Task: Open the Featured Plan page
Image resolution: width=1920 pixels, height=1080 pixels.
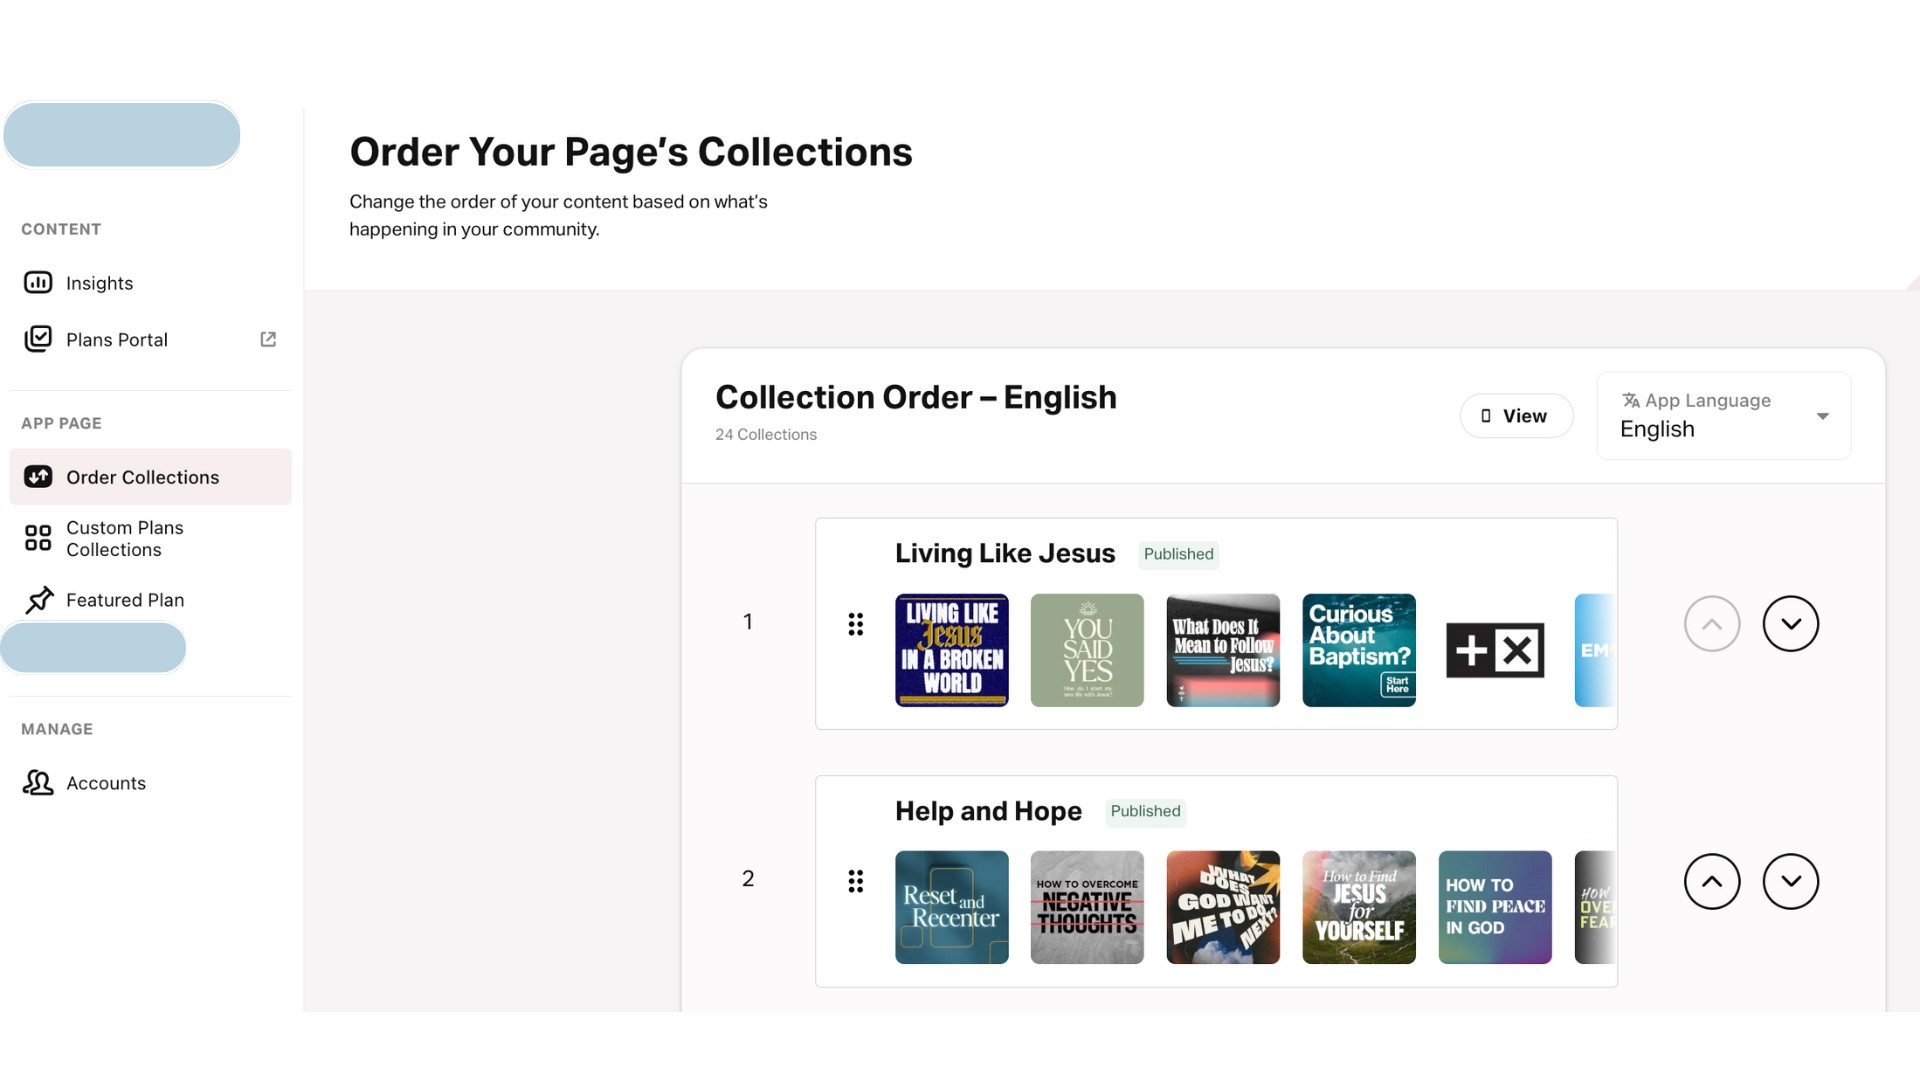Action: [125, 600]
